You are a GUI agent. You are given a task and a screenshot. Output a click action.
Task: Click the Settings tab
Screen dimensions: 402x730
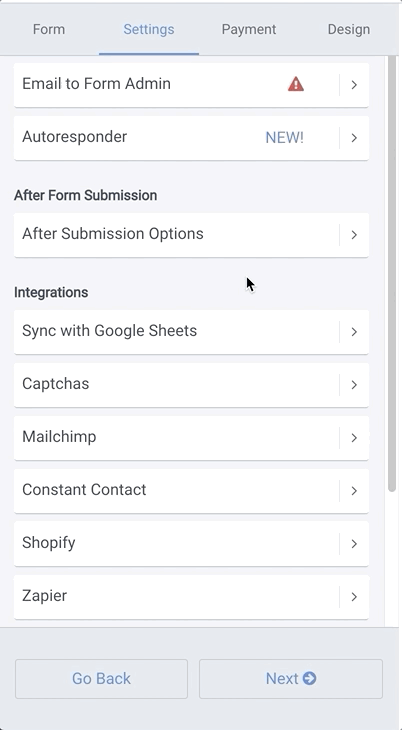pyautogui.click(x=149, y=29)
